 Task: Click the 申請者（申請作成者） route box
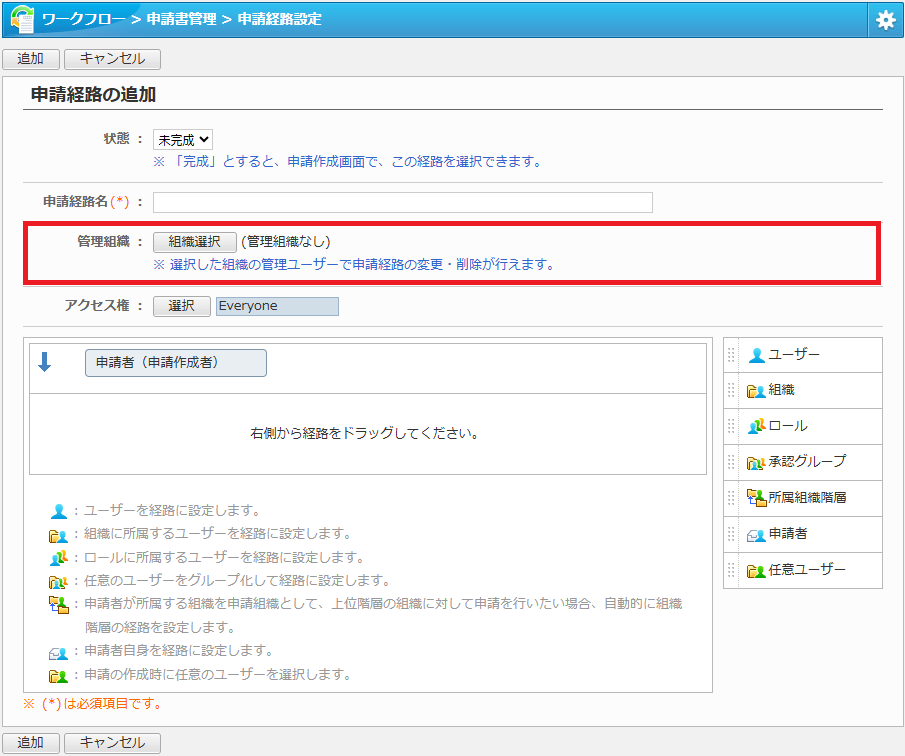click(176, 362)
